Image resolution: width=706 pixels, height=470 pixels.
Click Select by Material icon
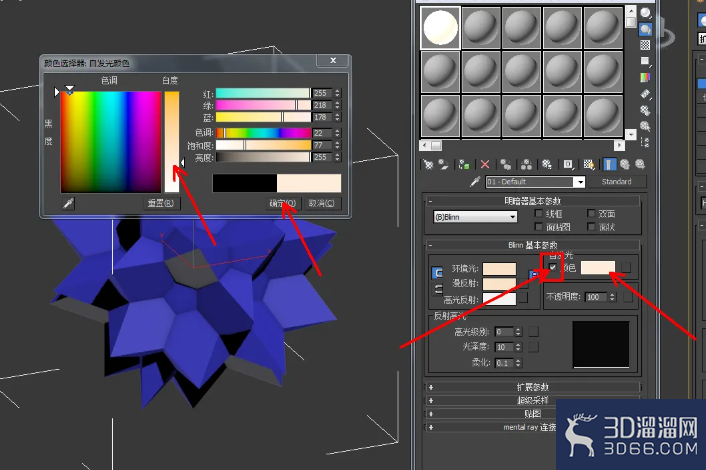pyautogui.click(x=645, y=126)
